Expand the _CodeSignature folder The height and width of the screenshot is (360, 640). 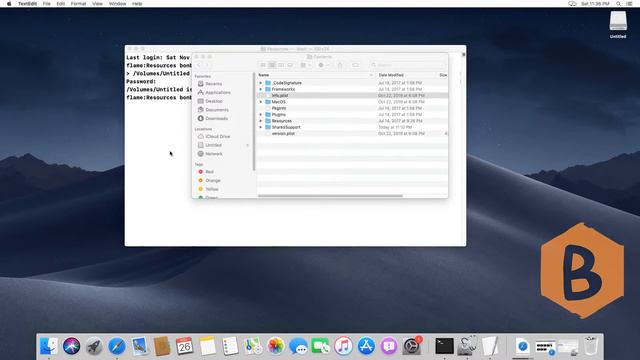pos(261,83)
